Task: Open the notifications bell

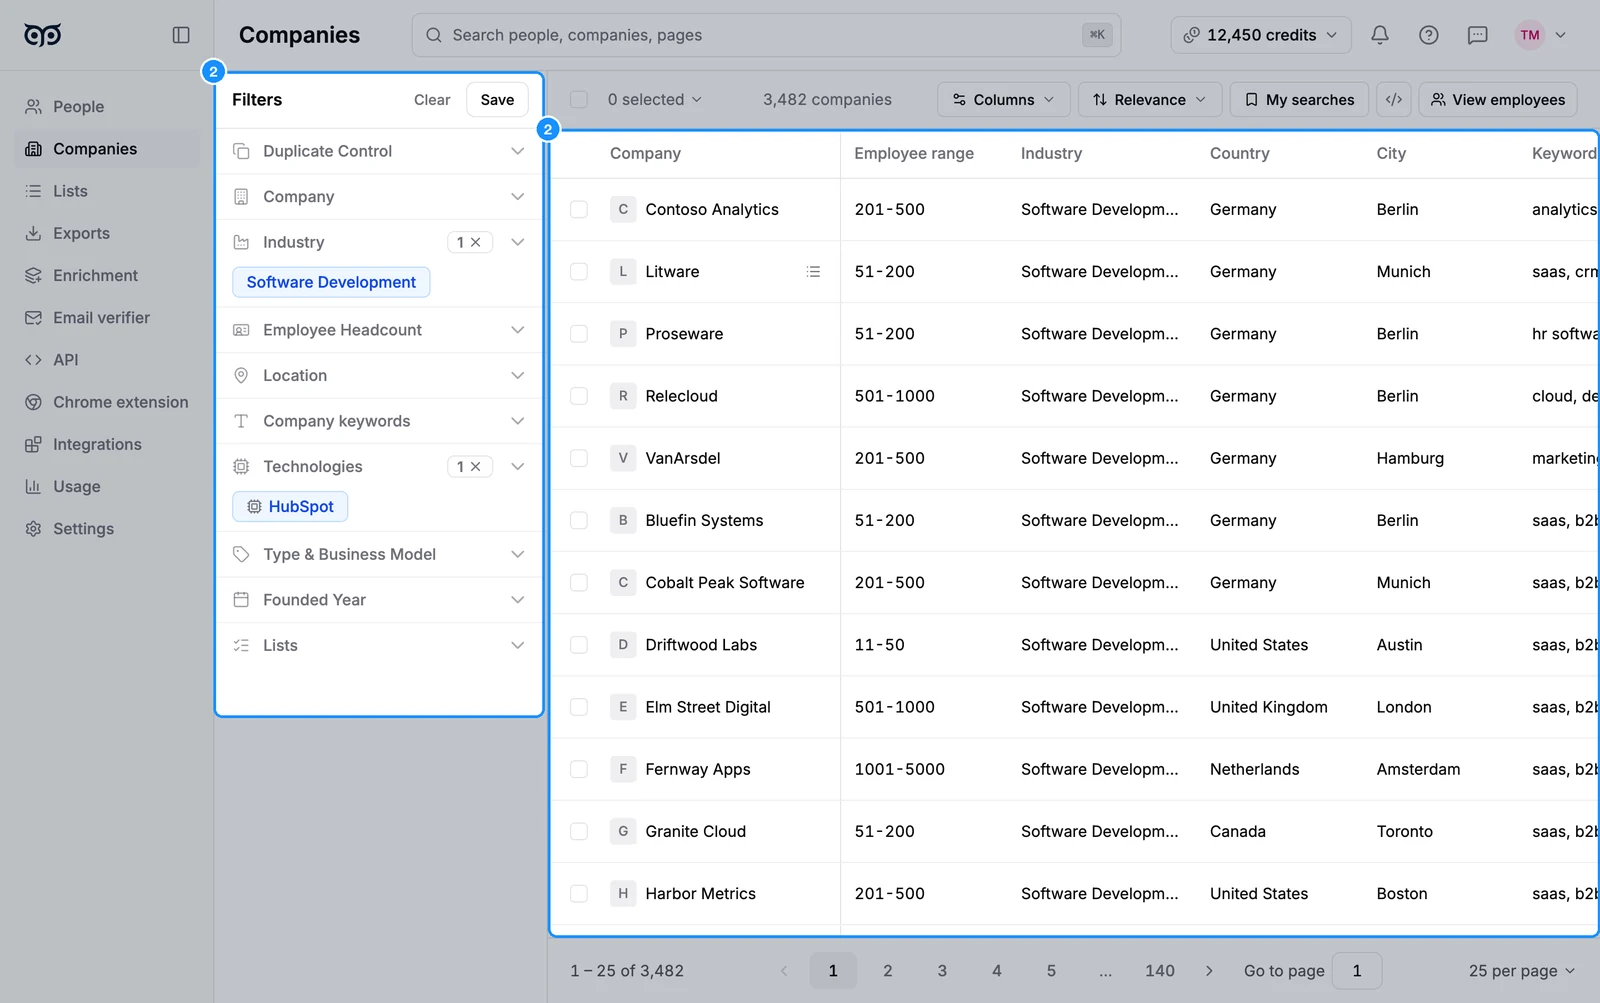Action: [1380, 35]
